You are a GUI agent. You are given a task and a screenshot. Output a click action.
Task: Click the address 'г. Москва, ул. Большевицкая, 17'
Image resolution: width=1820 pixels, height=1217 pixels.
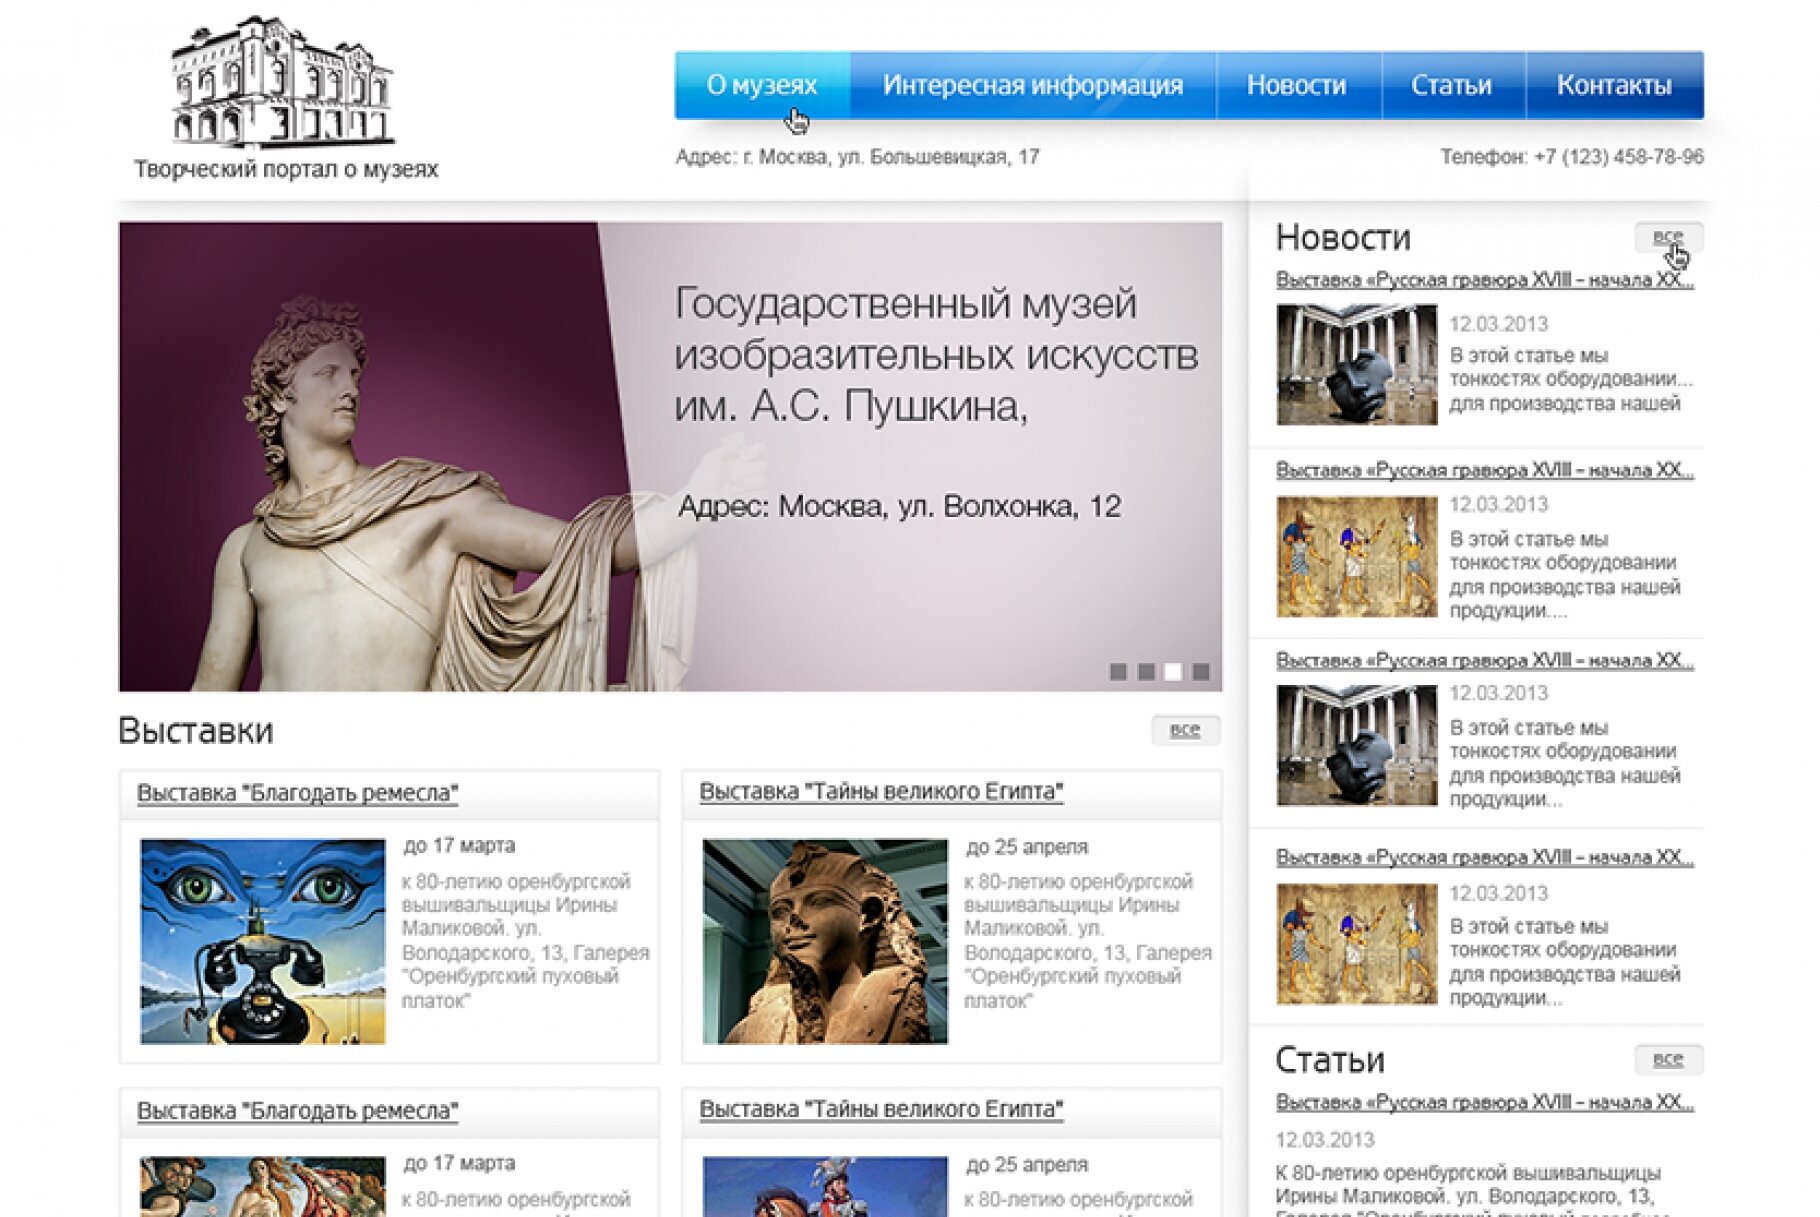point(891,157)
